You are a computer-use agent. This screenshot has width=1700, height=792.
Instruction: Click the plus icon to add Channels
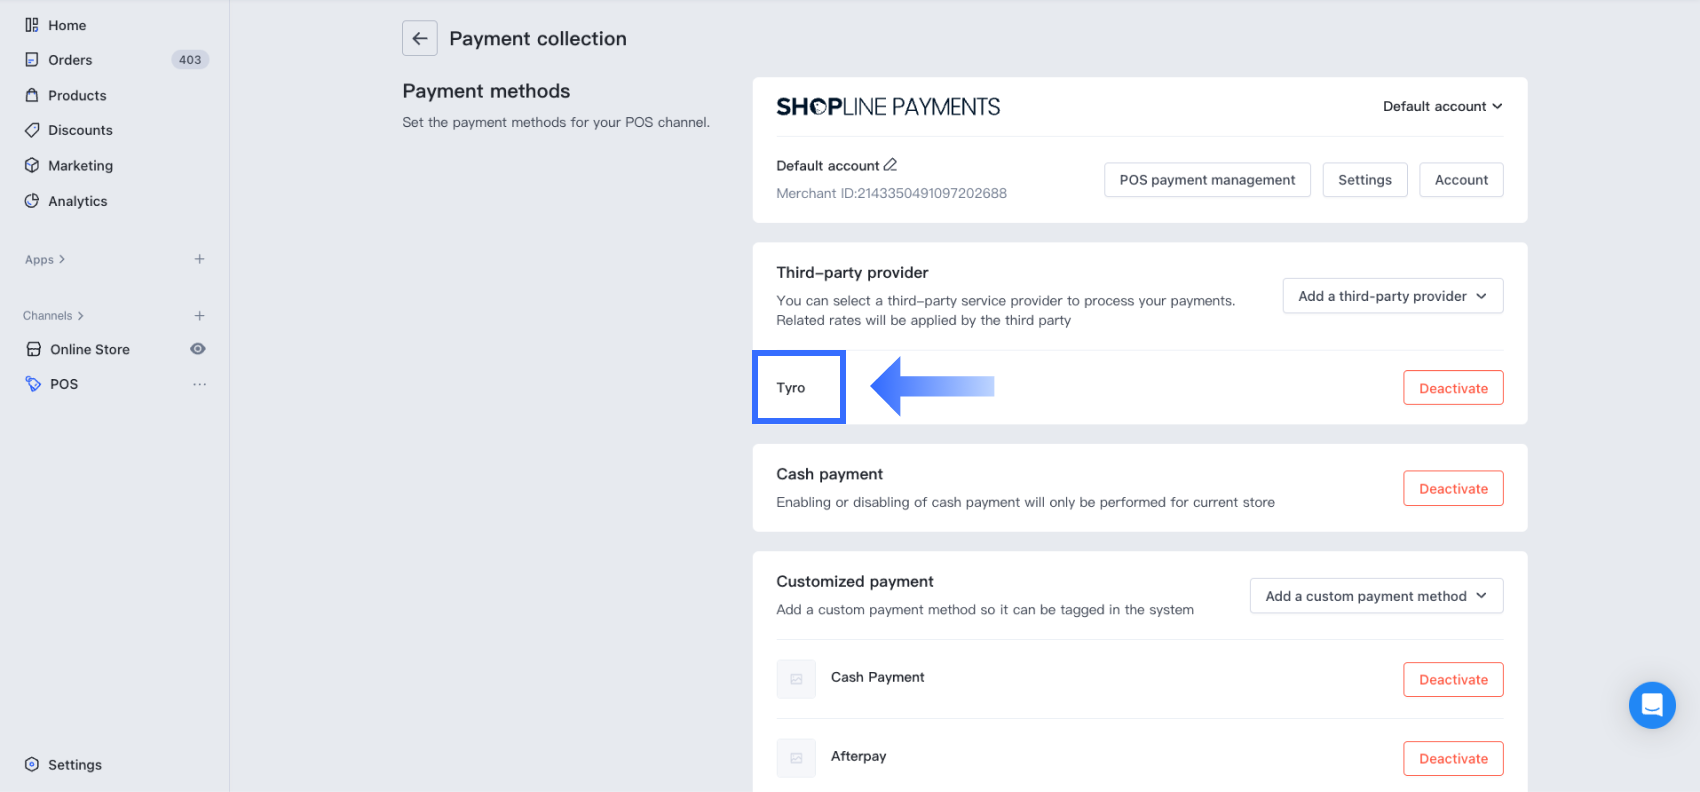click(x=200, y=316)
